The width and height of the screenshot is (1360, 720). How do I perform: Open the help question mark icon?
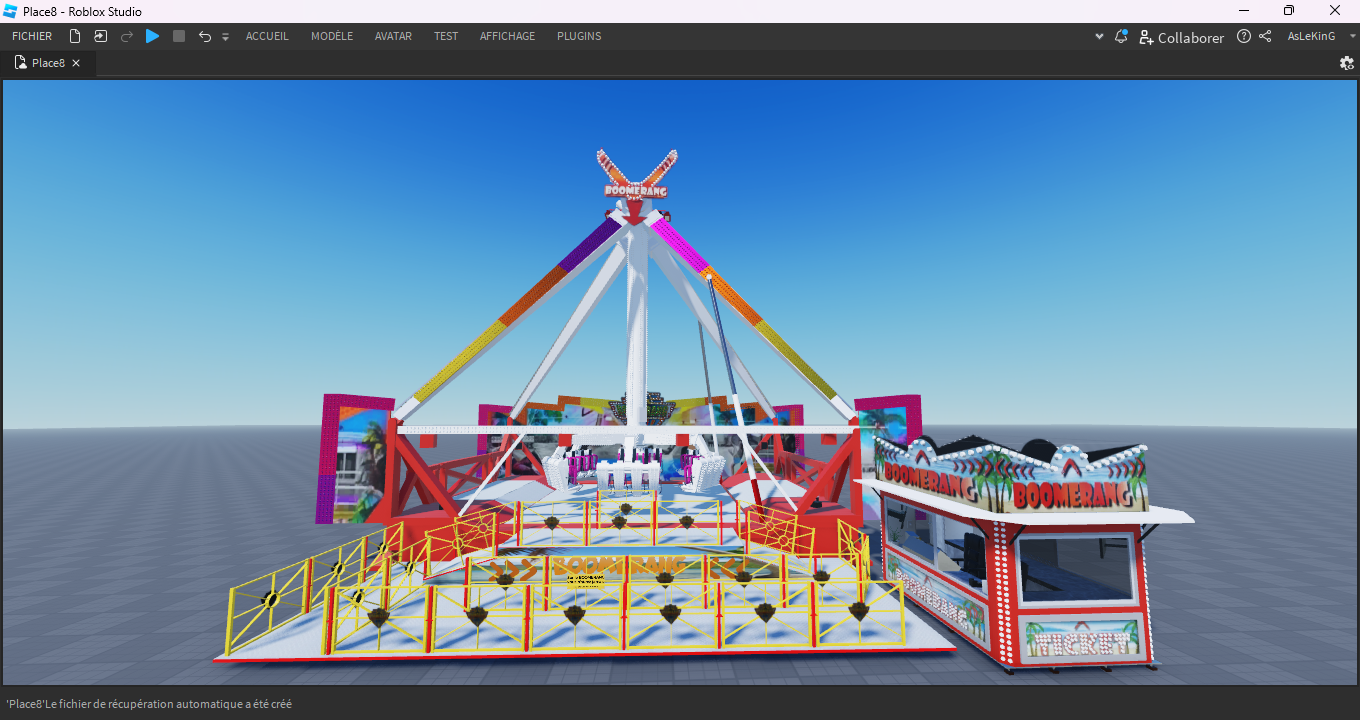[x=1244, y=36]
